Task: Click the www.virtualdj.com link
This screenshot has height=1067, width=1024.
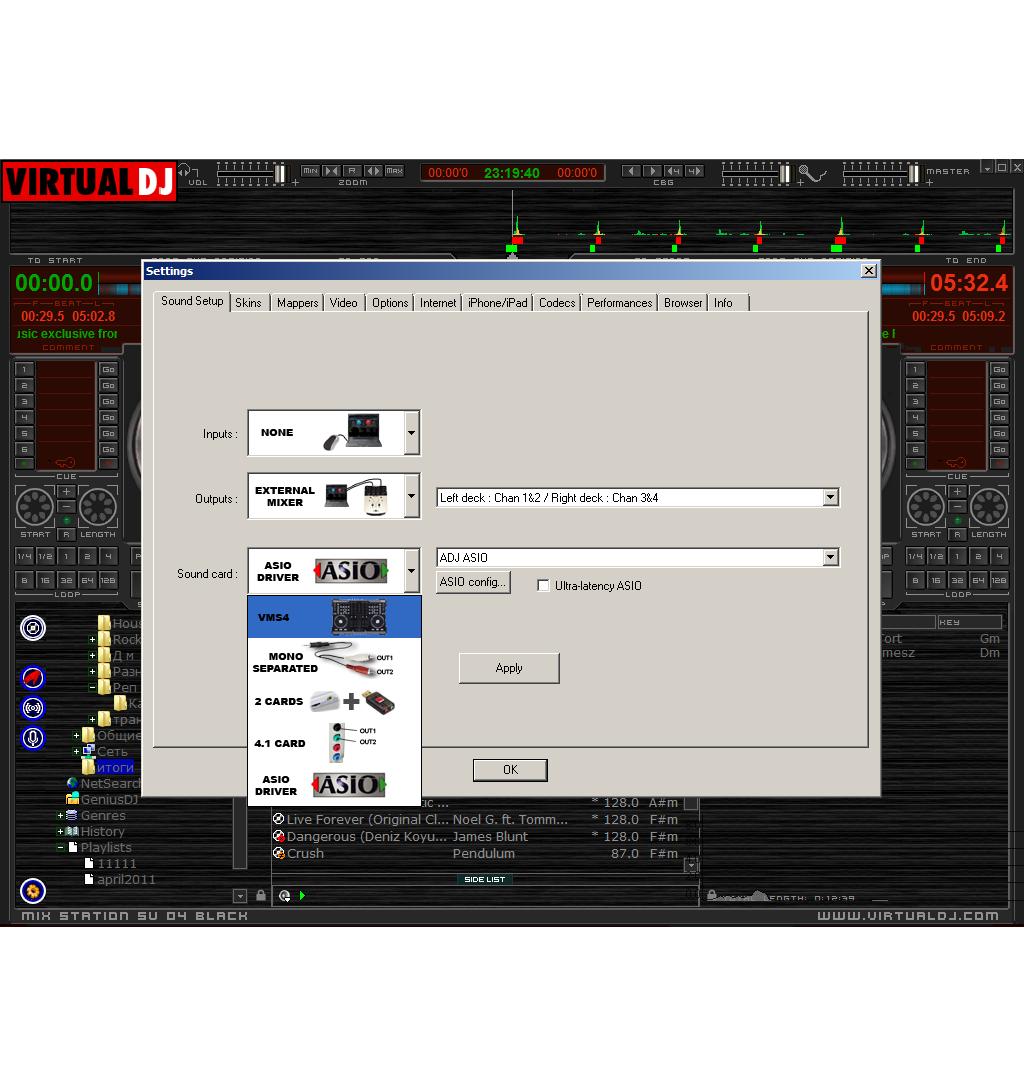Action: (x=908, y=916)
